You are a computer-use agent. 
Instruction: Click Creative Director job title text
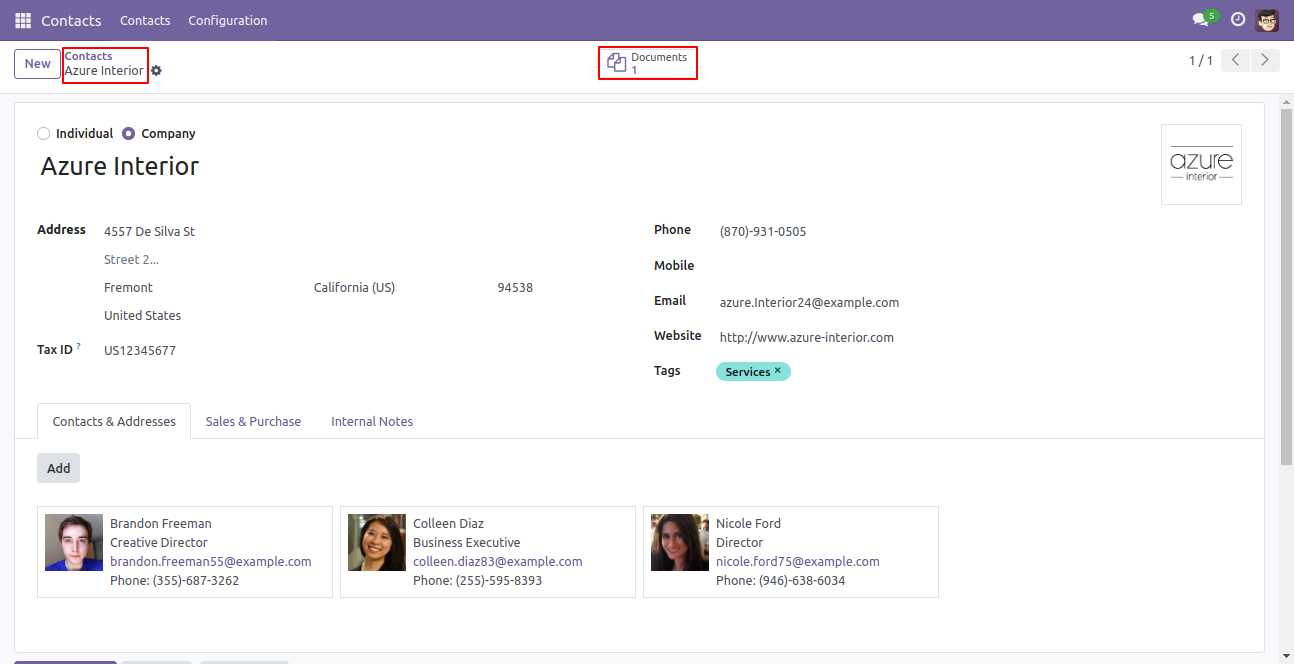pyautogui.click(x=159, y=542)
